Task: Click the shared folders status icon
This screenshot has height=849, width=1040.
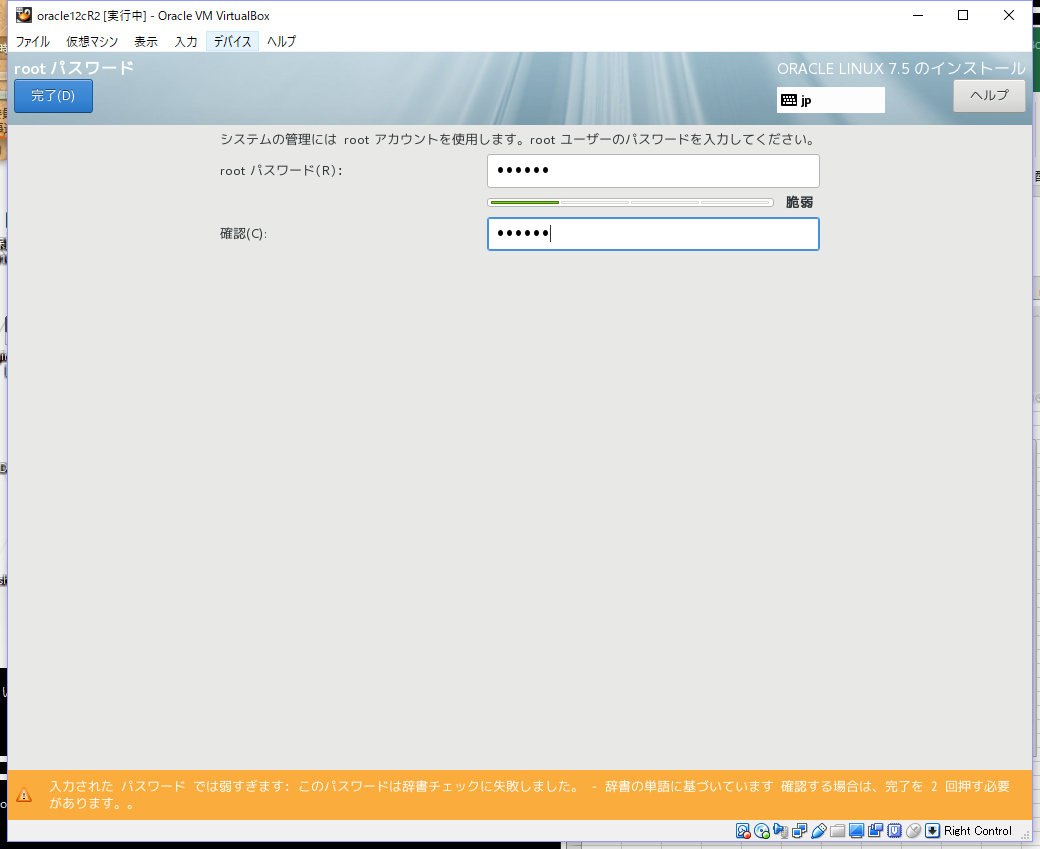Action: coord(837,831)
